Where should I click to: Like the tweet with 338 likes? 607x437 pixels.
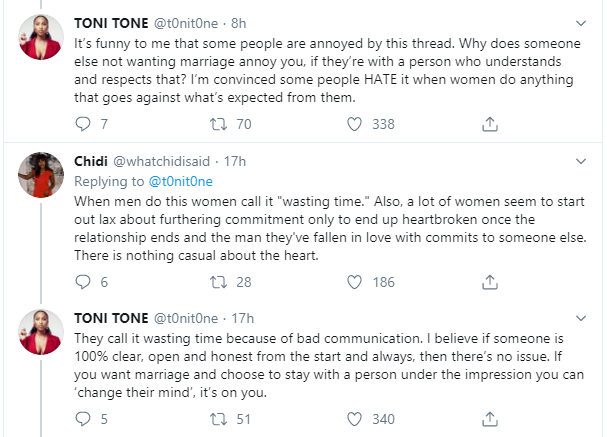(x=353, y=125)
